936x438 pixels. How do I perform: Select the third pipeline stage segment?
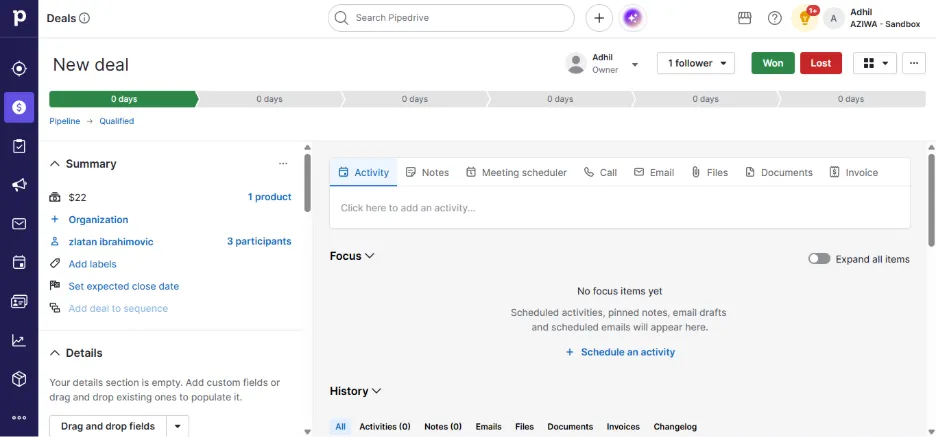click(414, 99)
